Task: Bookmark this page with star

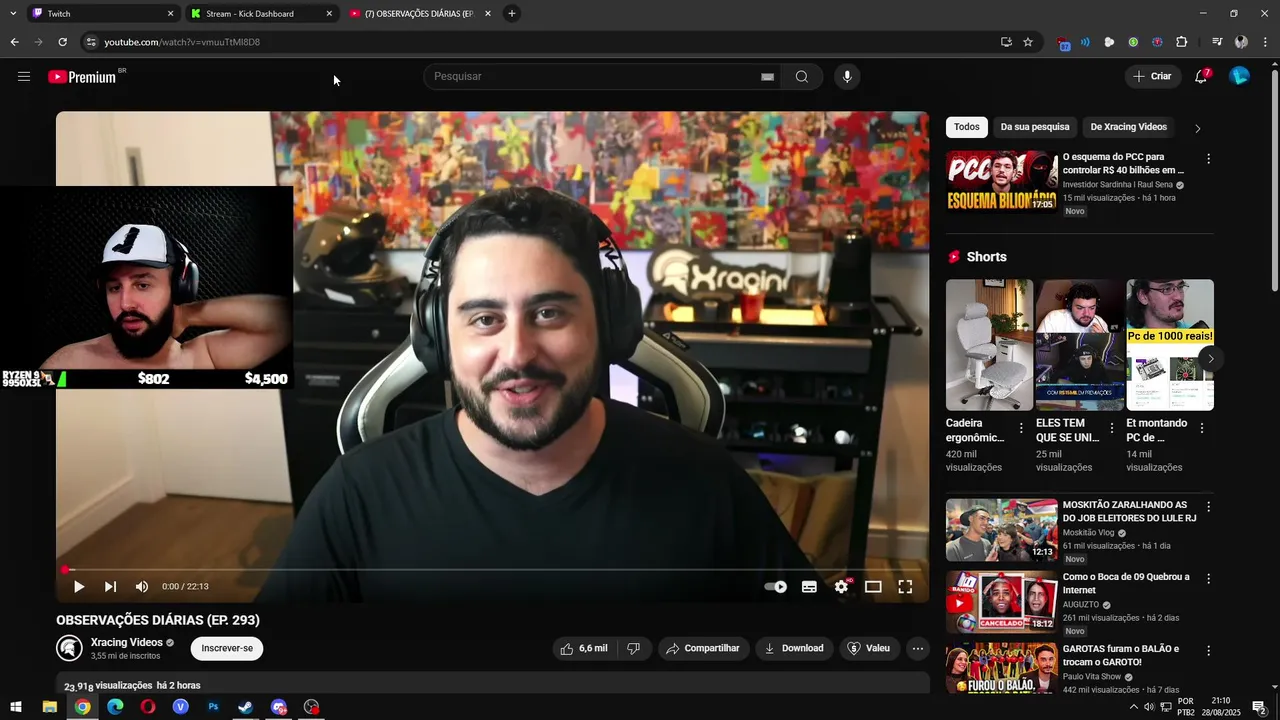Action: pyautogui.click(x=1028, y=42)
